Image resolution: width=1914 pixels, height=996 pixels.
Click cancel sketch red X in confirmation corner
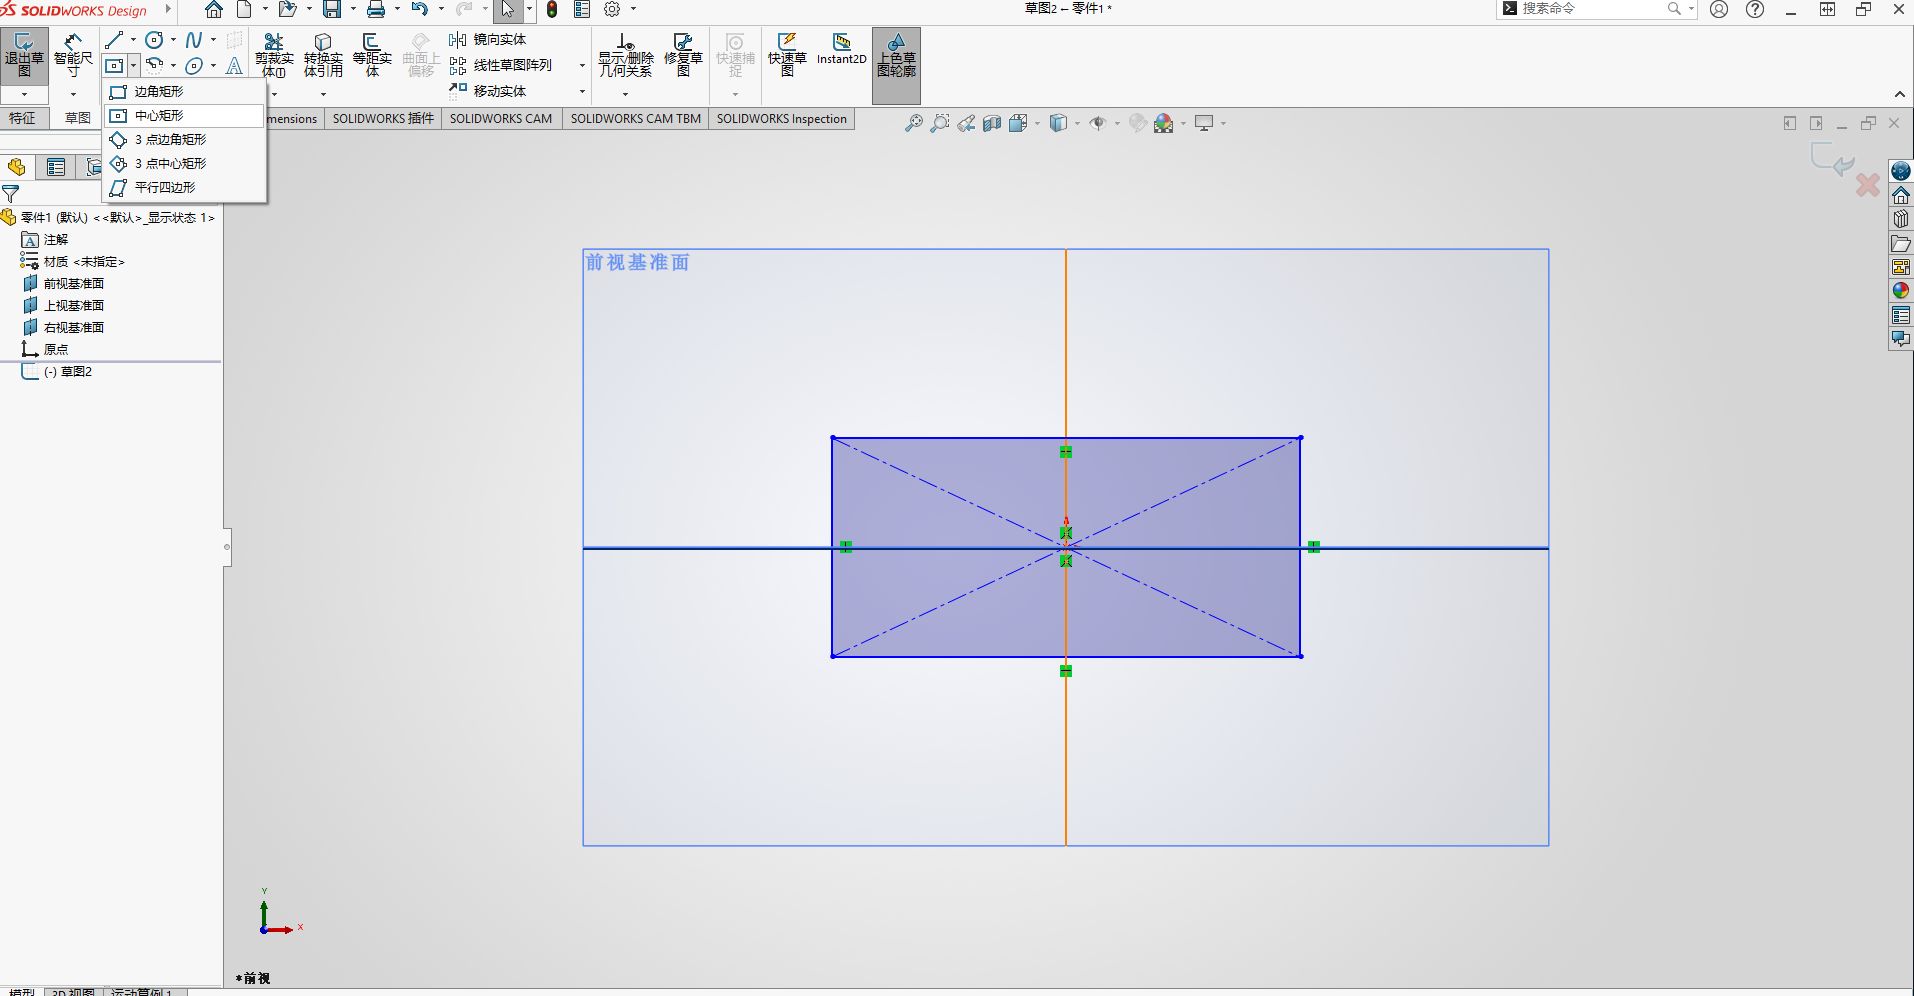coord(1868,185)
